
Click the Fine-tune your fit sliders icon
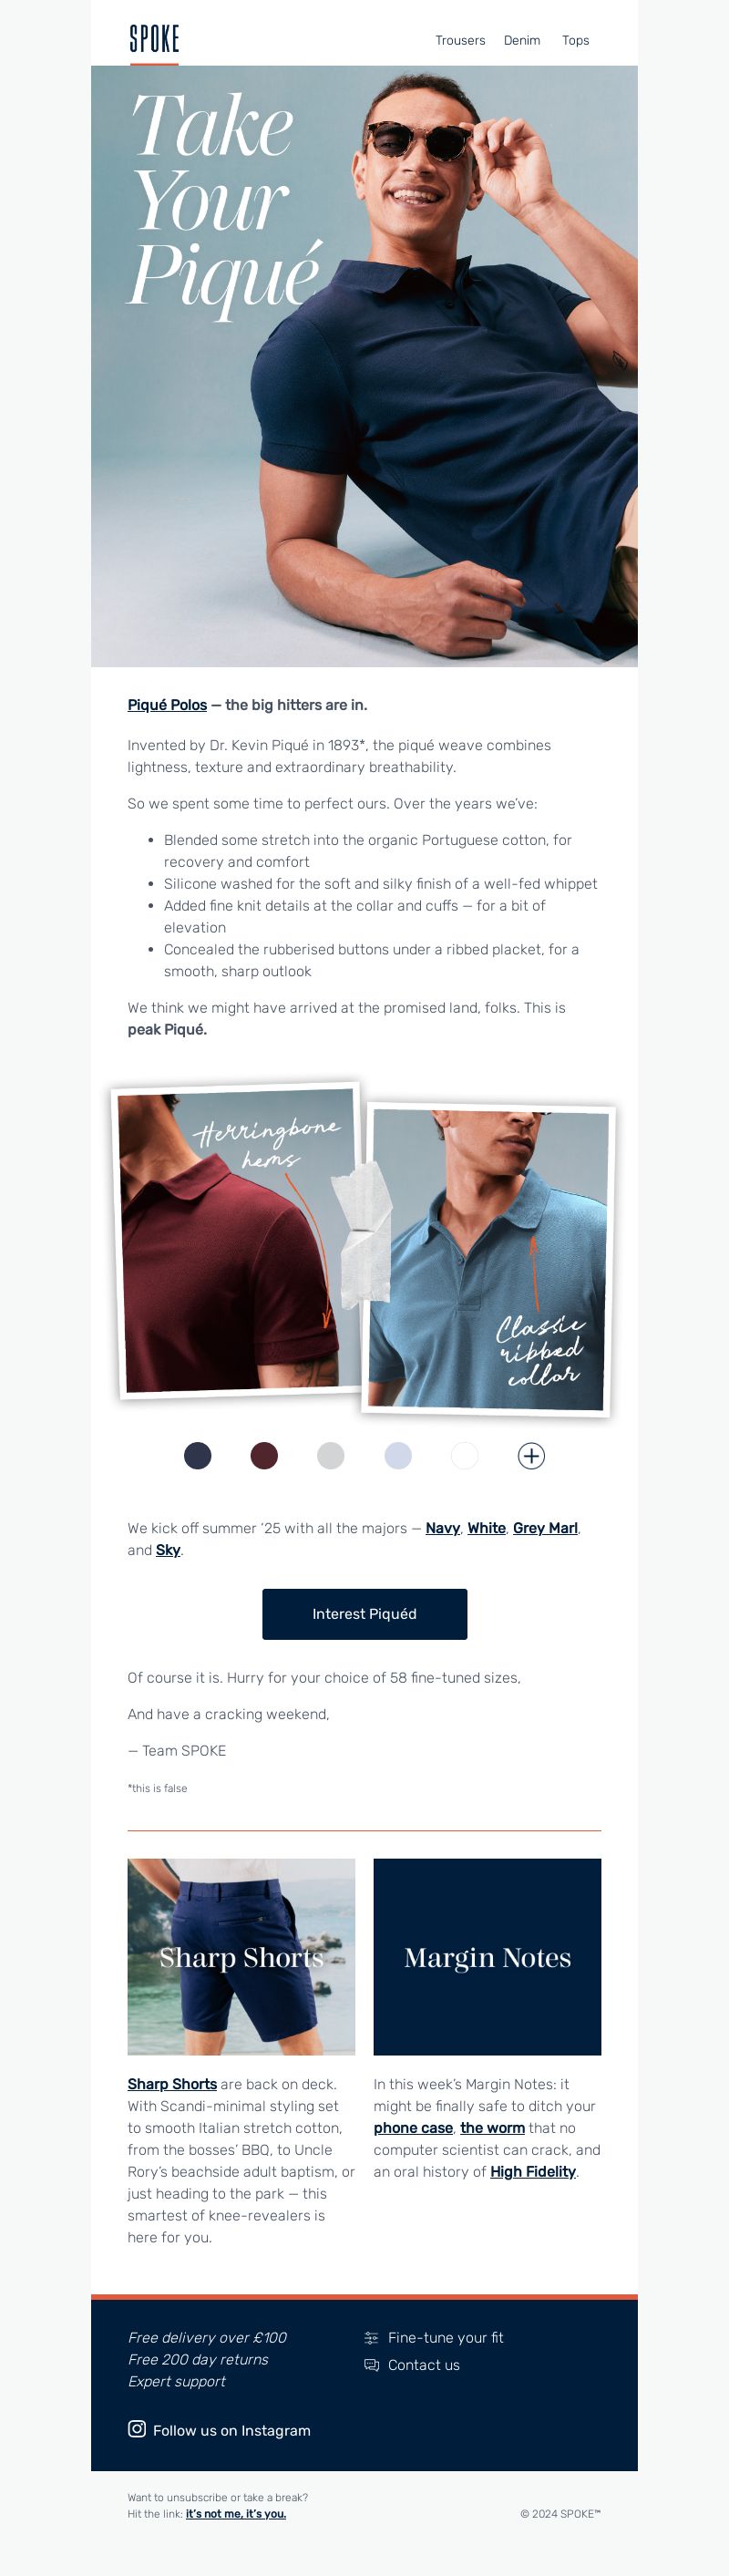[x=371, y=2338]
